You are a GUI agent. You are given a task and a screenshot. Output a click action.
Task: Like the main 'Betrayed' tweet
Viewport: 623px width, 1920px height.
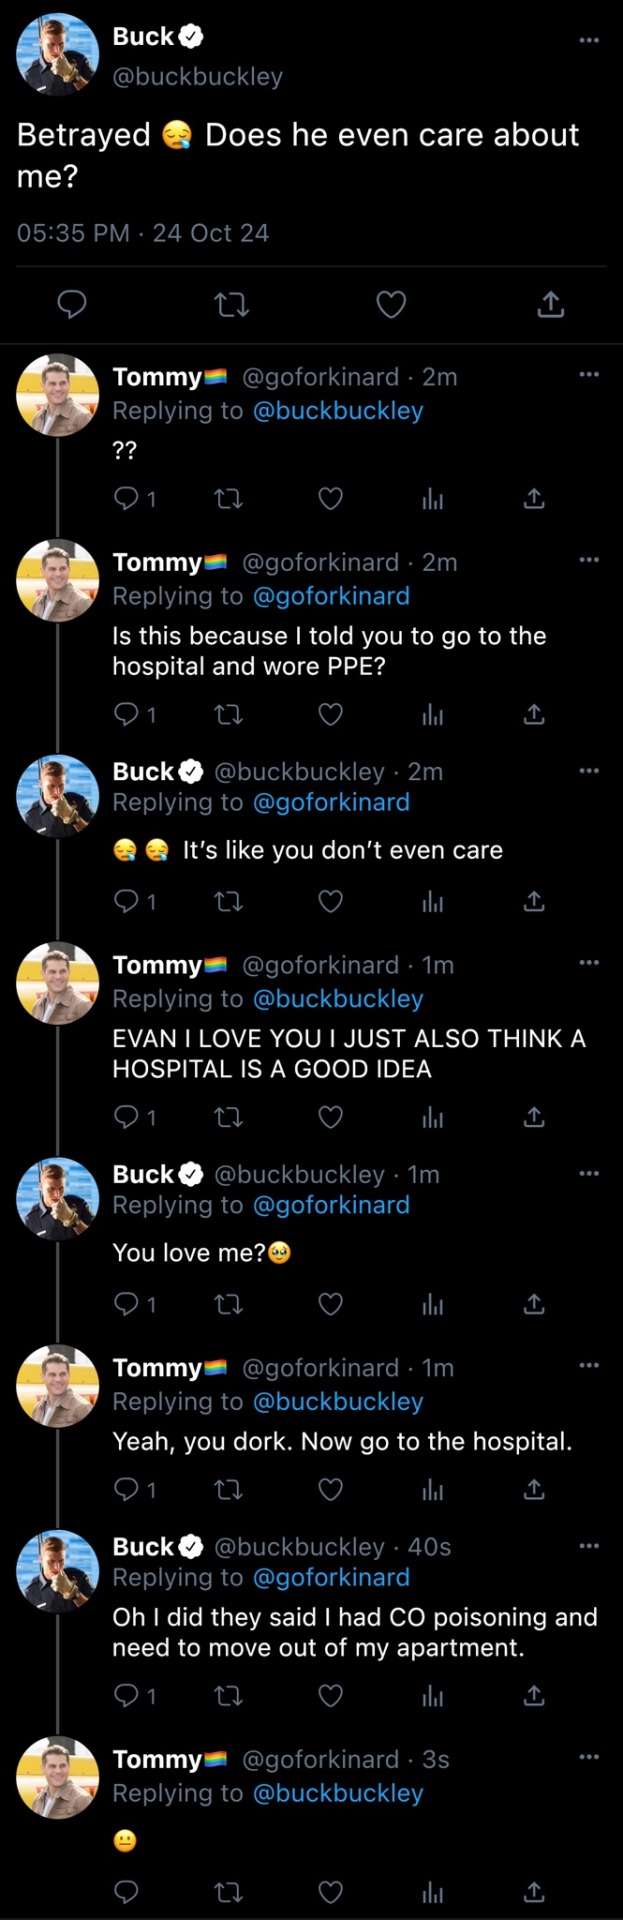pos(391,305)
